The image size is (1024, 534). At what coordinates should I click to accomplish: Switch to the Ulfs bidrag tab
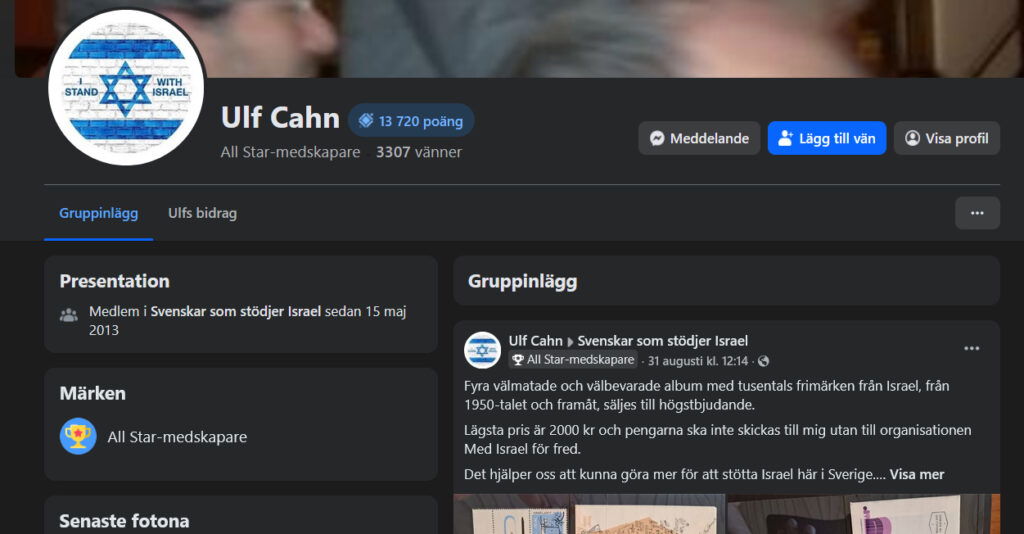pyautogui.click(x=202, y=213)
